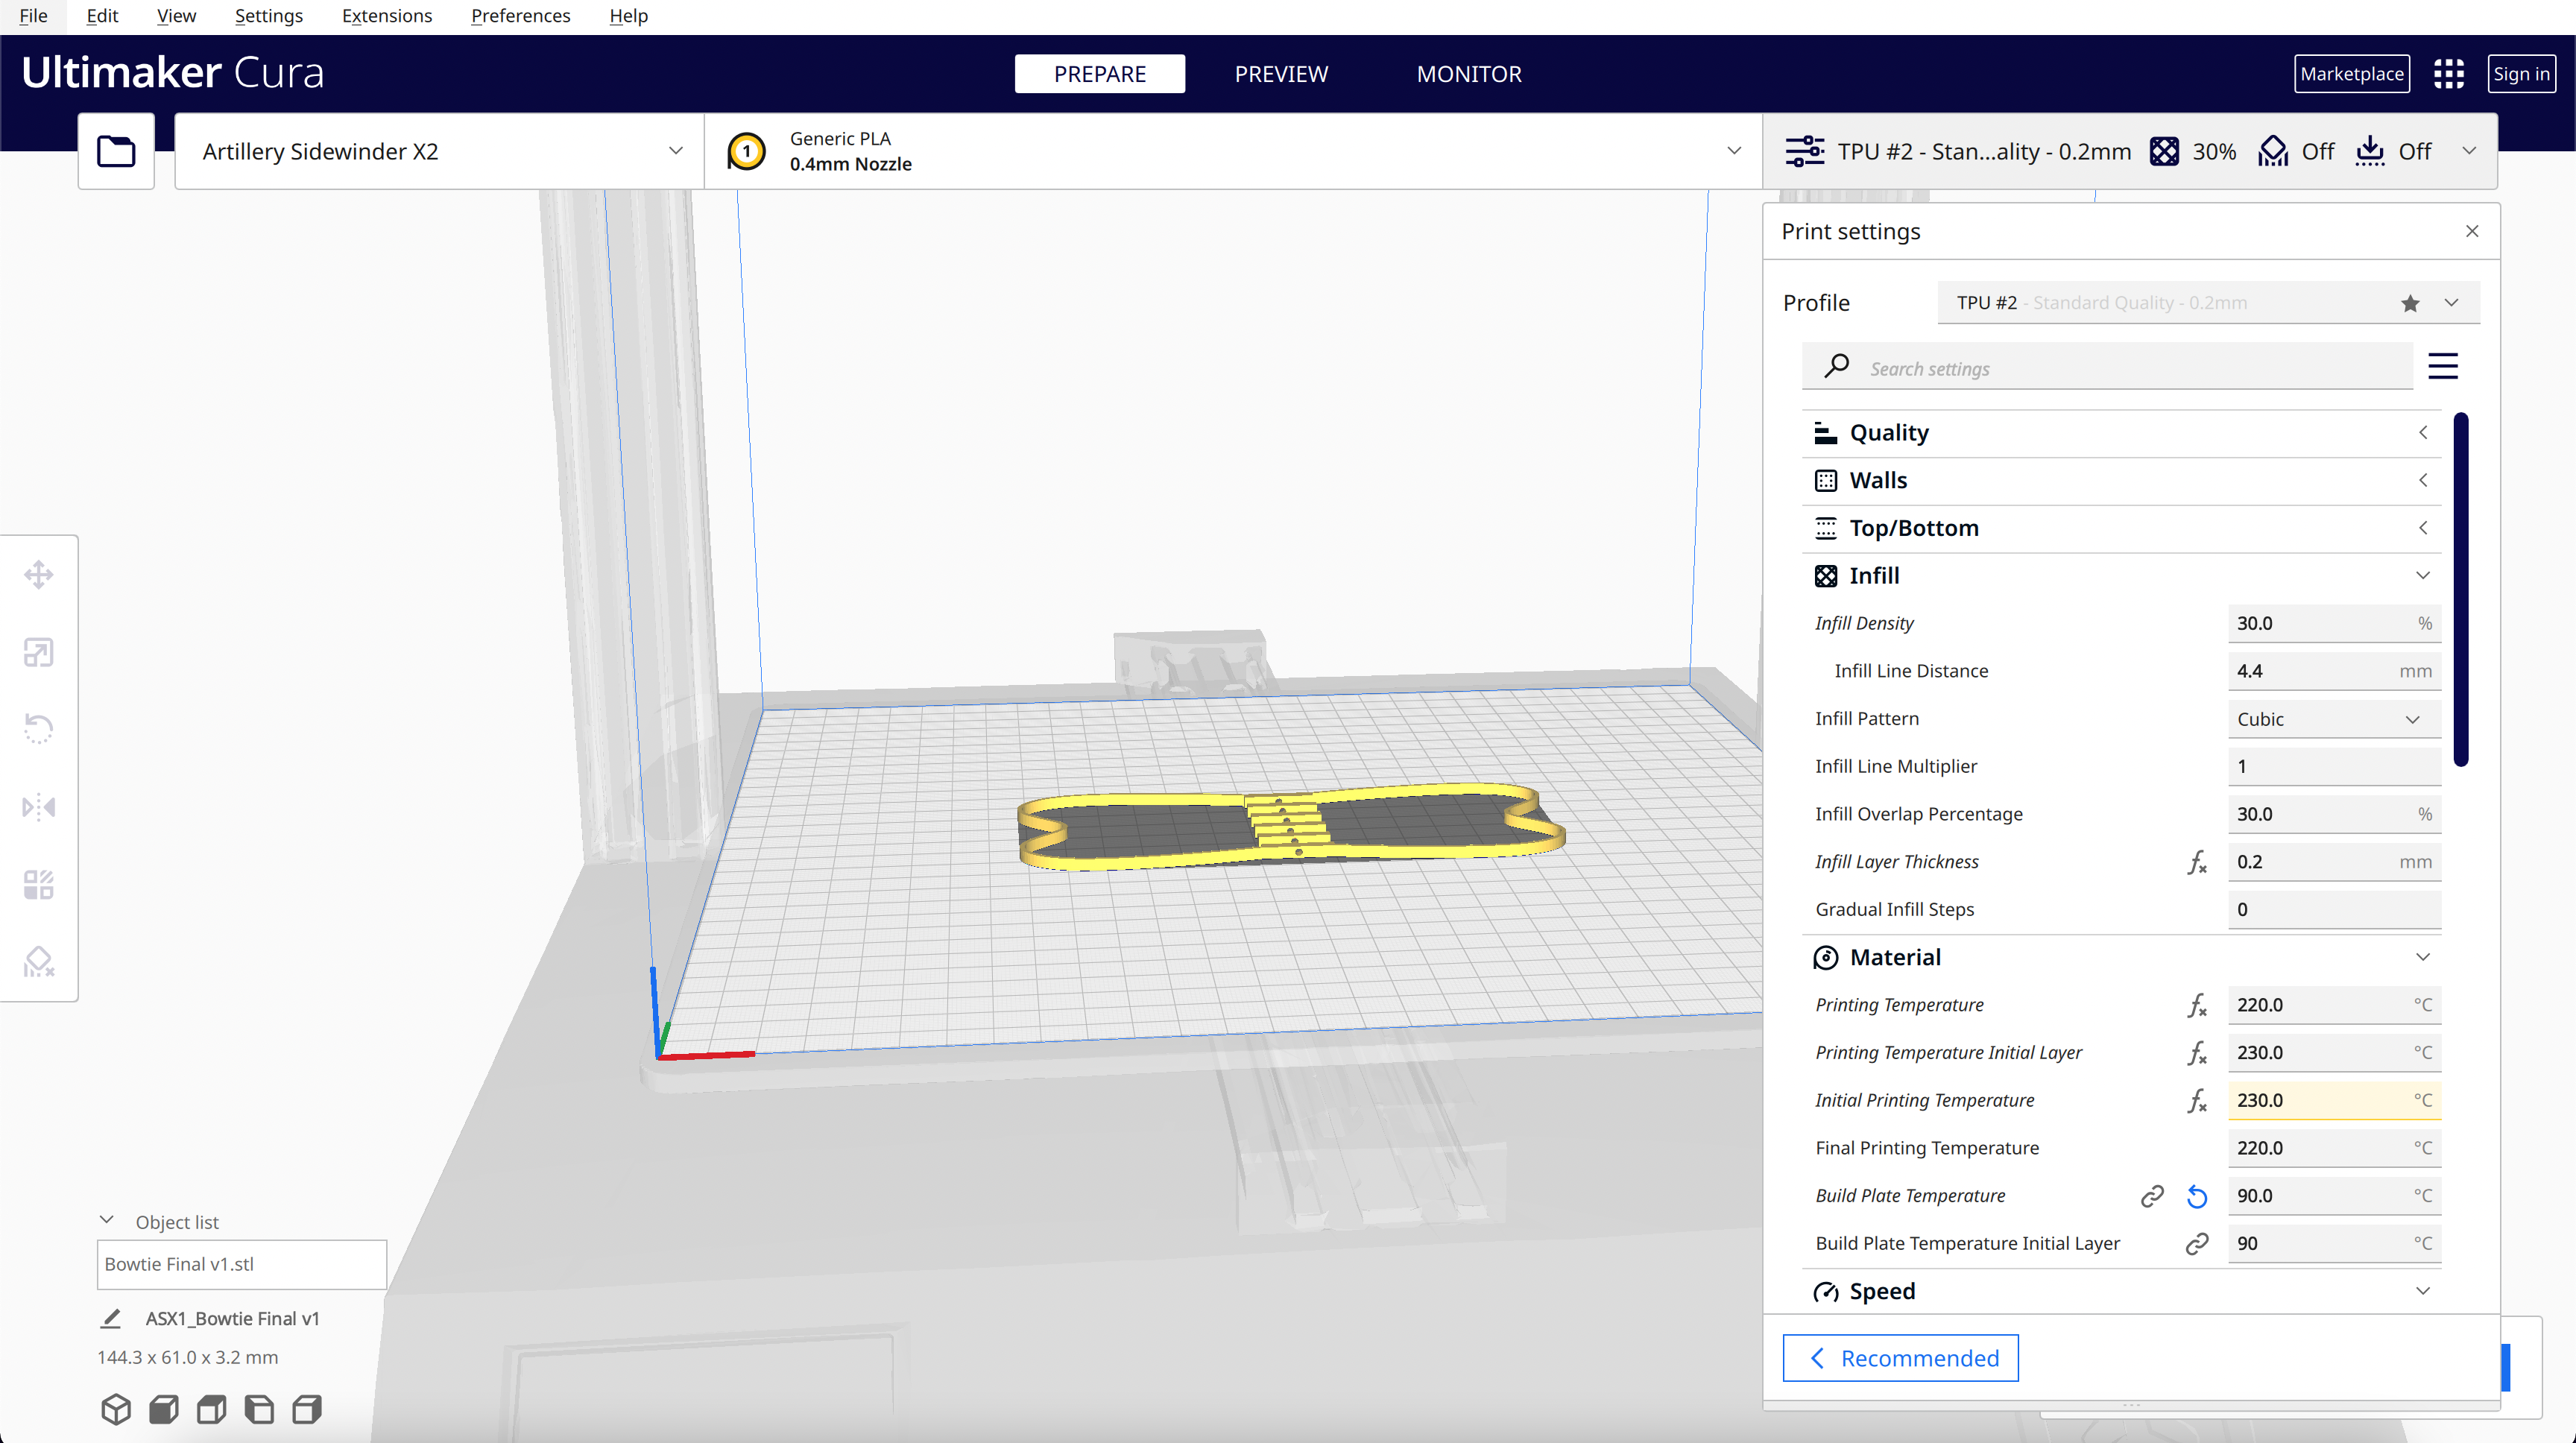The image size is (2576, 1443).
Task: Click the Sign in button
Action: [2521, 73]
